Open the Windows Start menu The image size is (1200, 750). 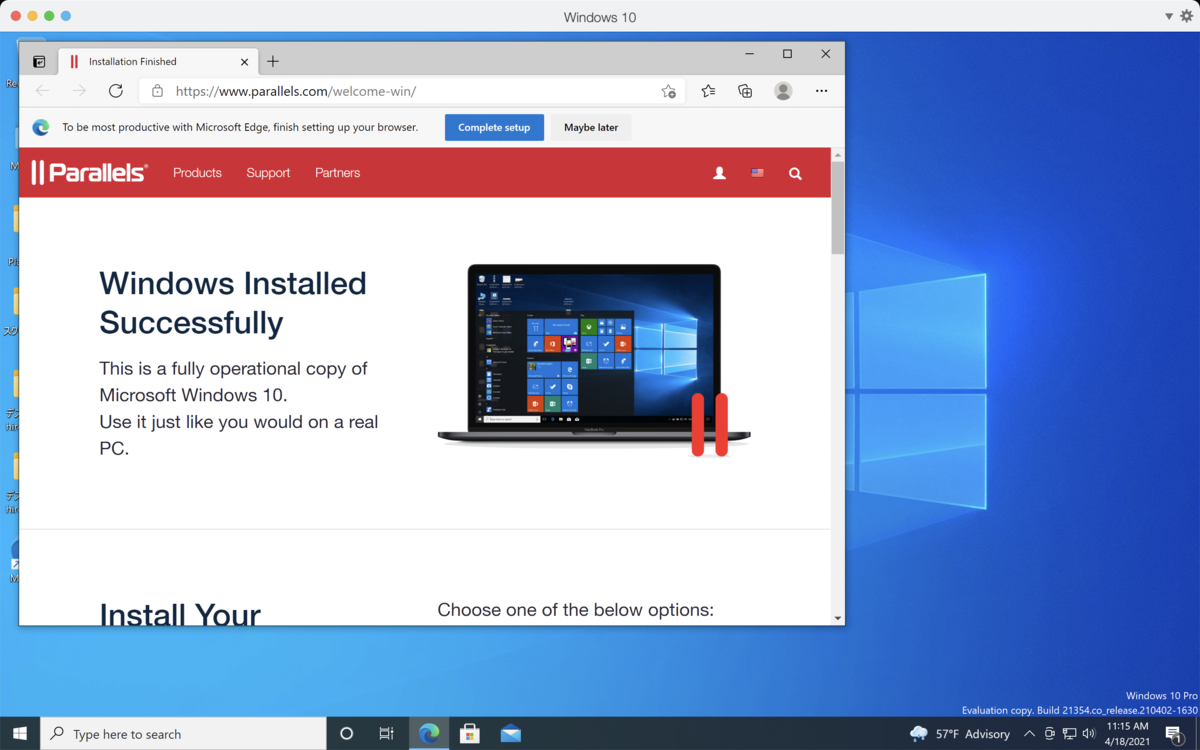[20, 734]
